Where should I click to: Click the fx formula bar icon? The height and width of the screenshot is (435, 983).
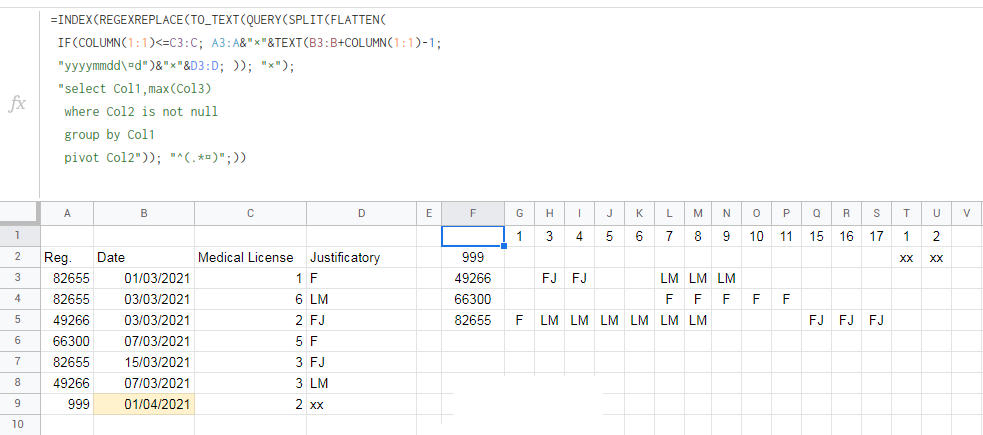18,103
